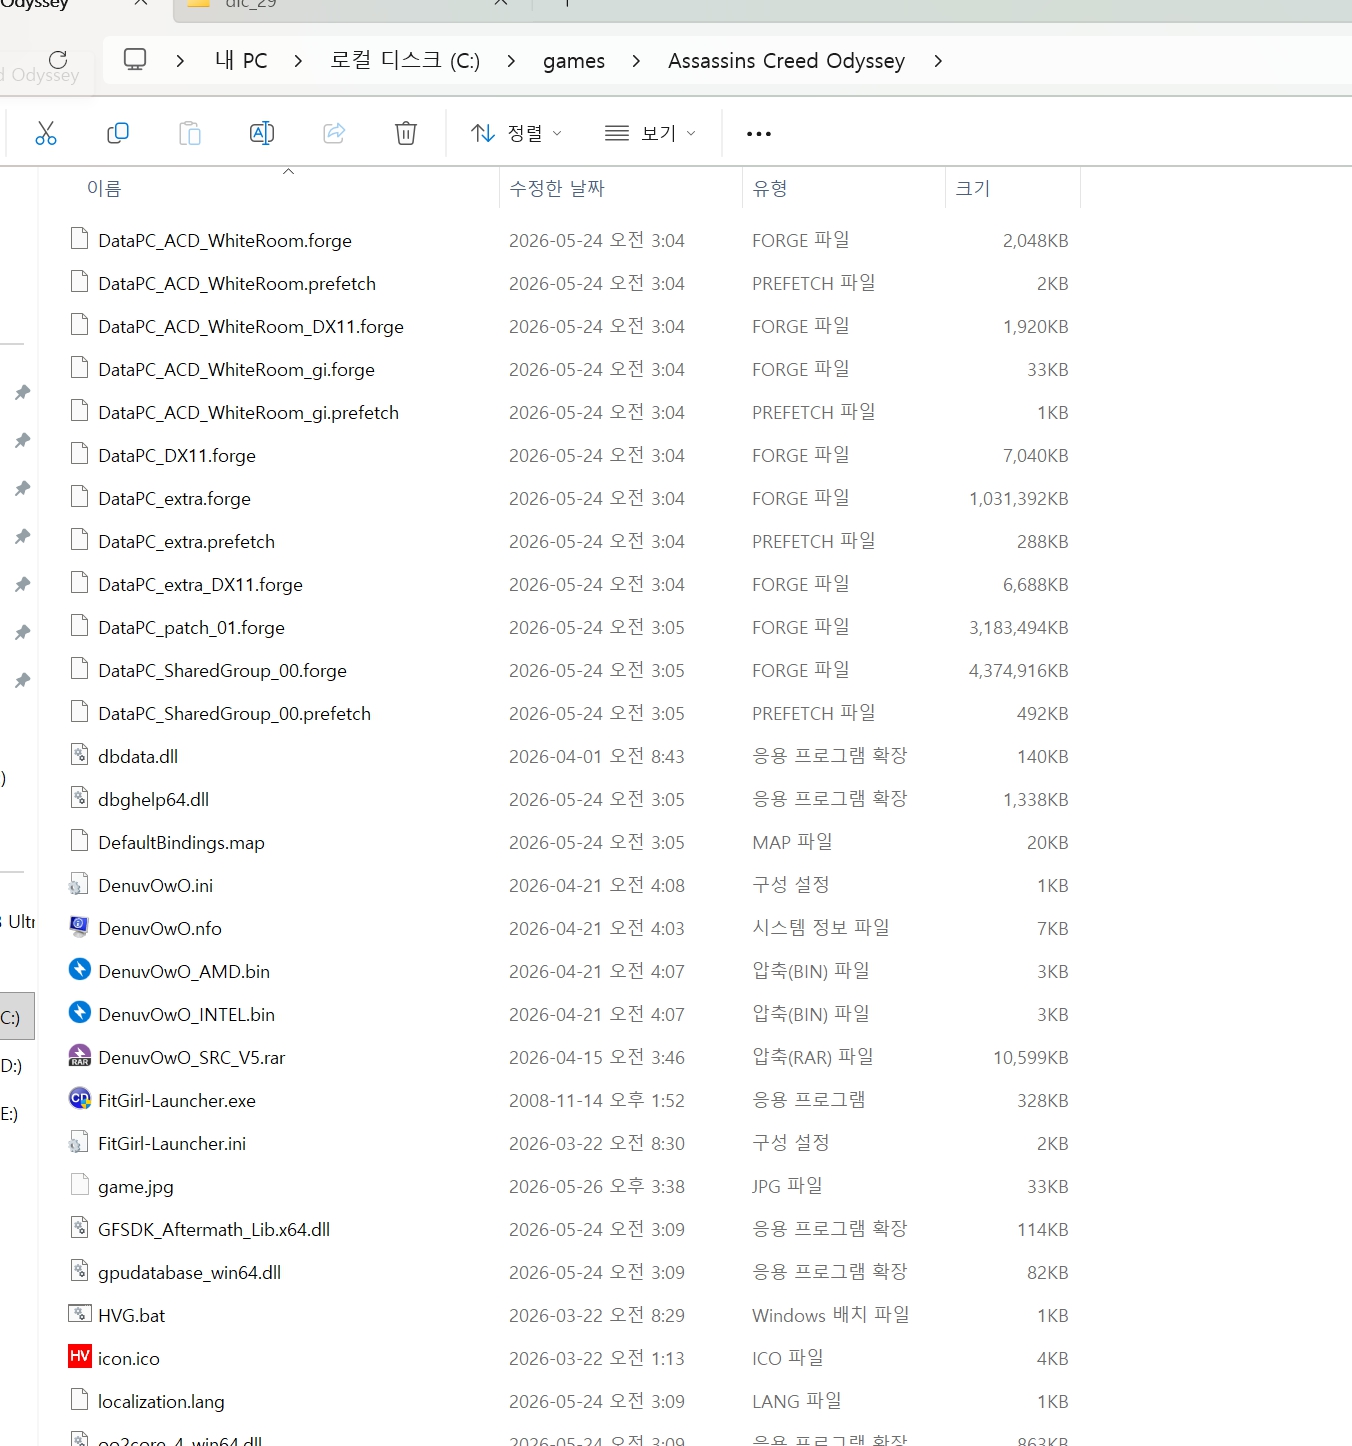Expand the chevron after 로컬 디스크 (C:)
1352x1446 pixels.
coord(511,61)
